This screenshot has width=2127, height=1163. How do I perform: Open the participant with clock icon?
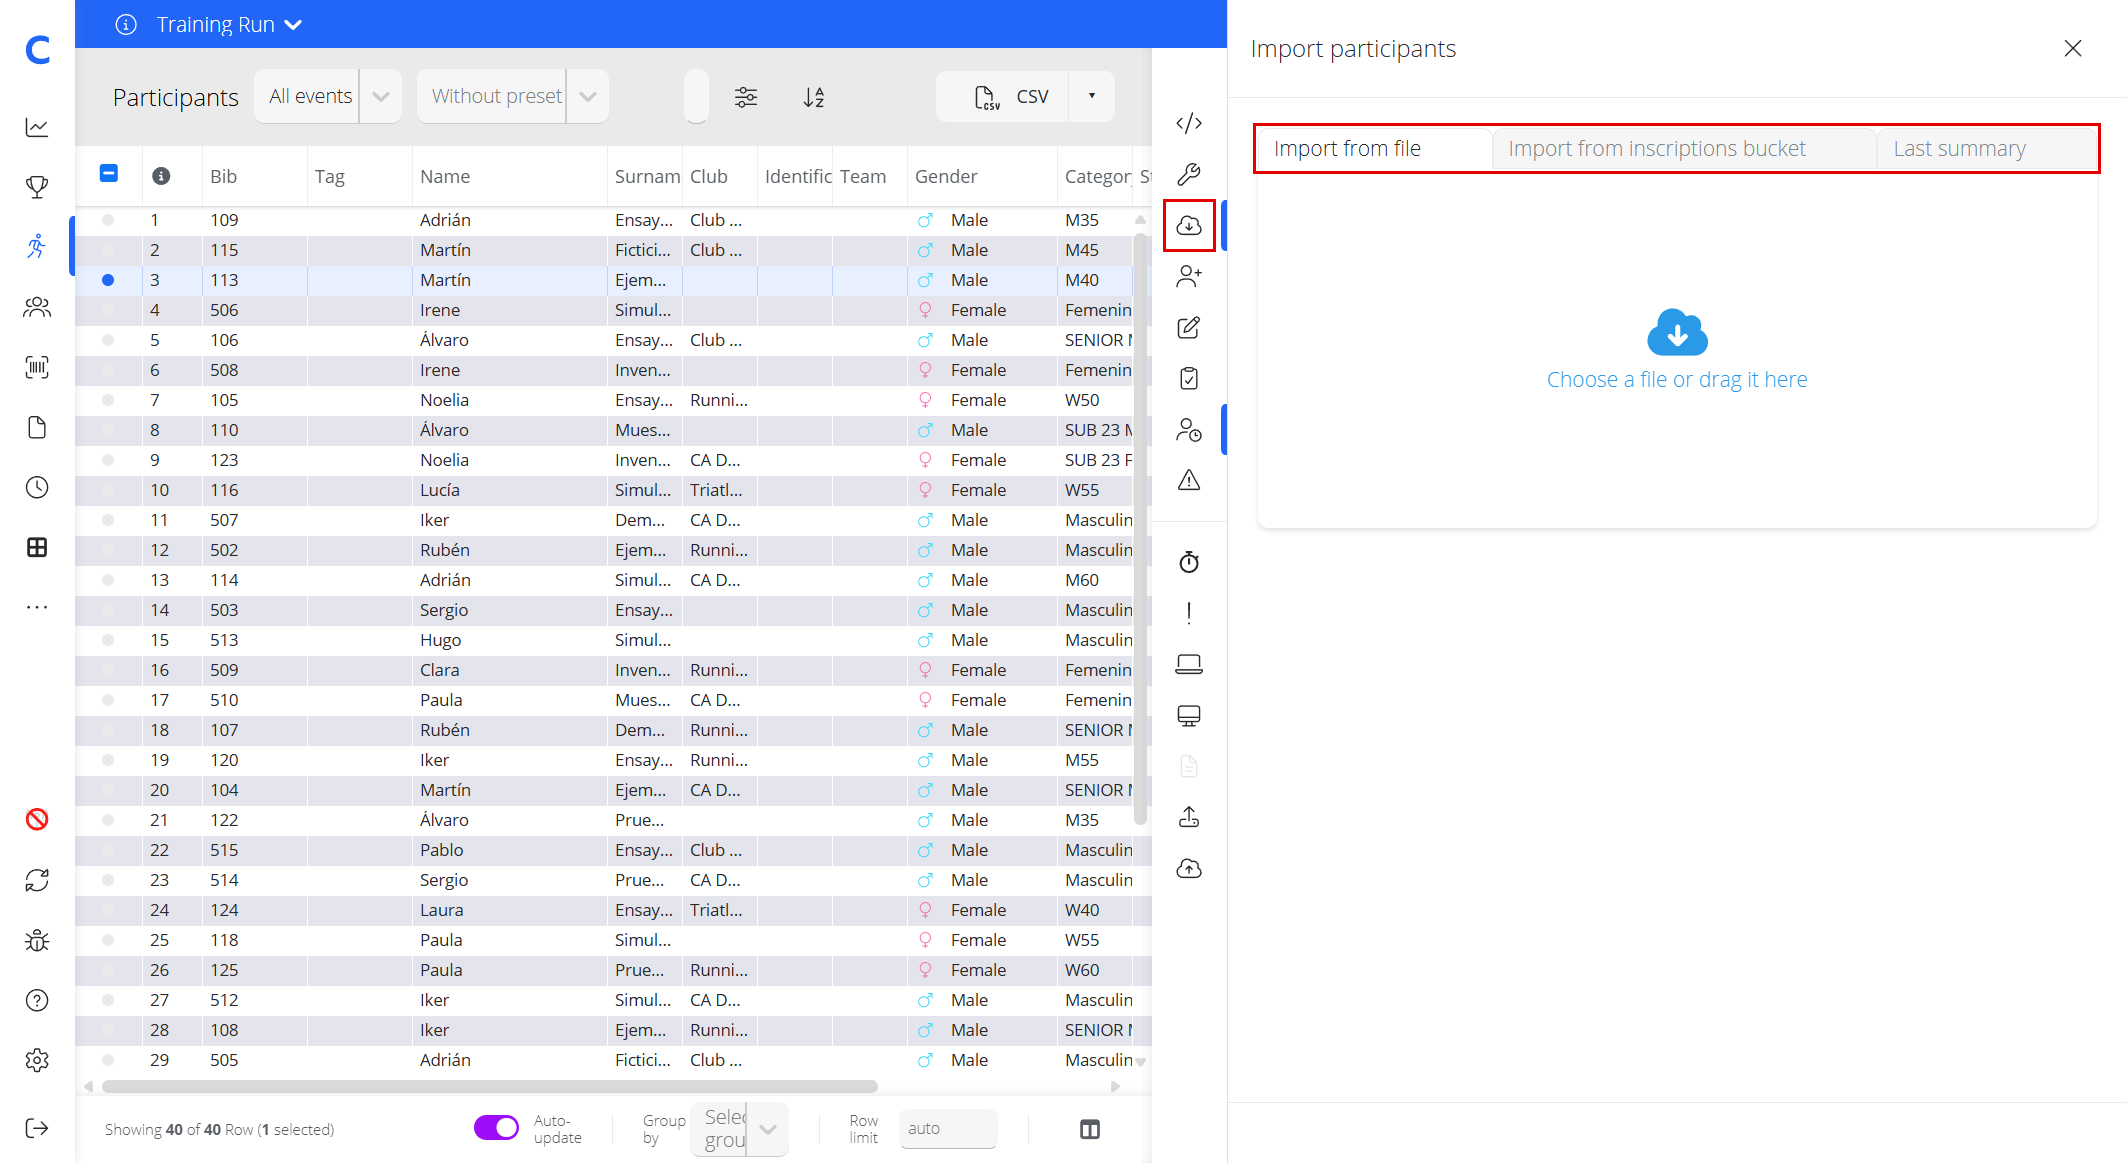pyautogui.click(x=1188, y=429)
